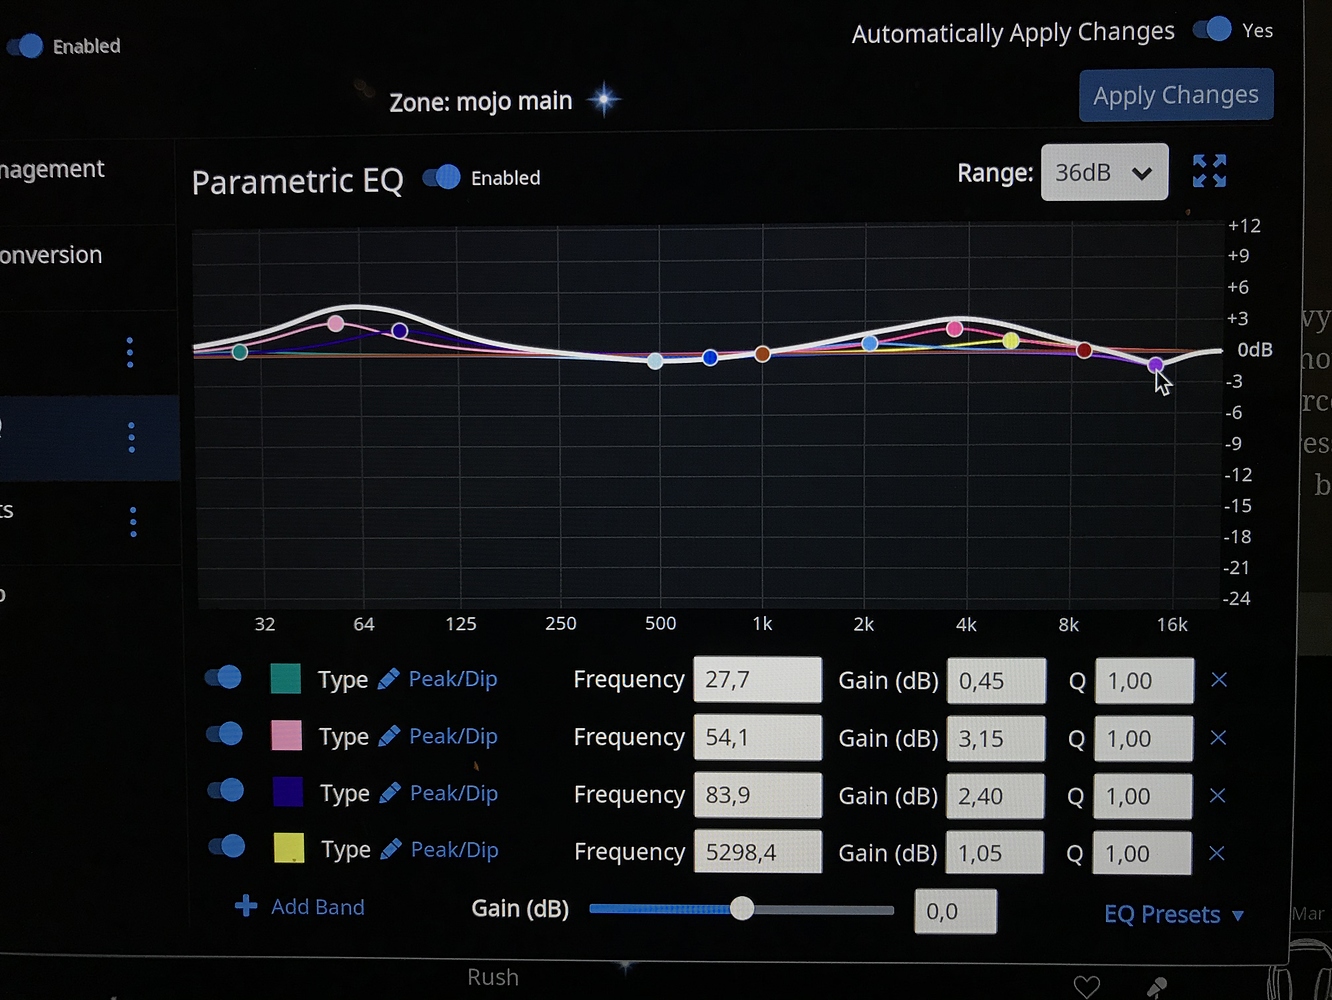Open the Range 36dB dropdown

click(1104, 171)
